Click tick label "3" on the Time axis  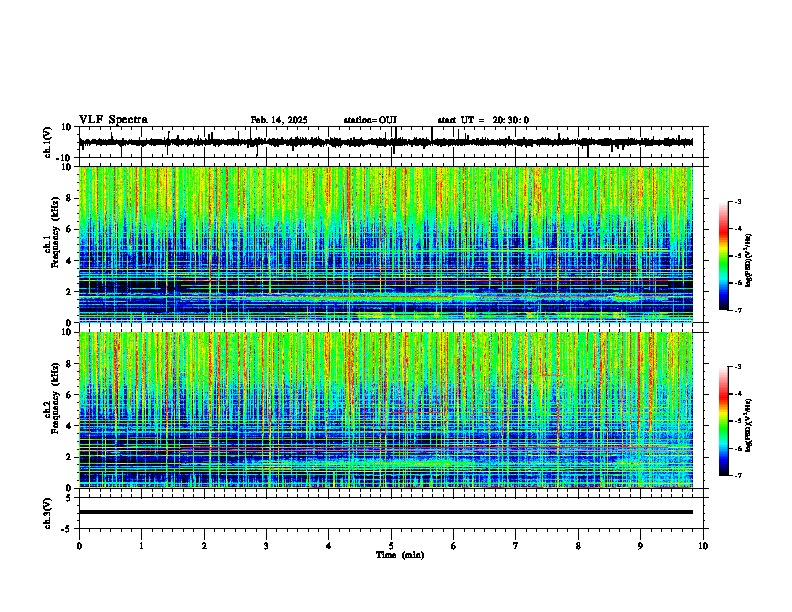click(x=266, y=546)
